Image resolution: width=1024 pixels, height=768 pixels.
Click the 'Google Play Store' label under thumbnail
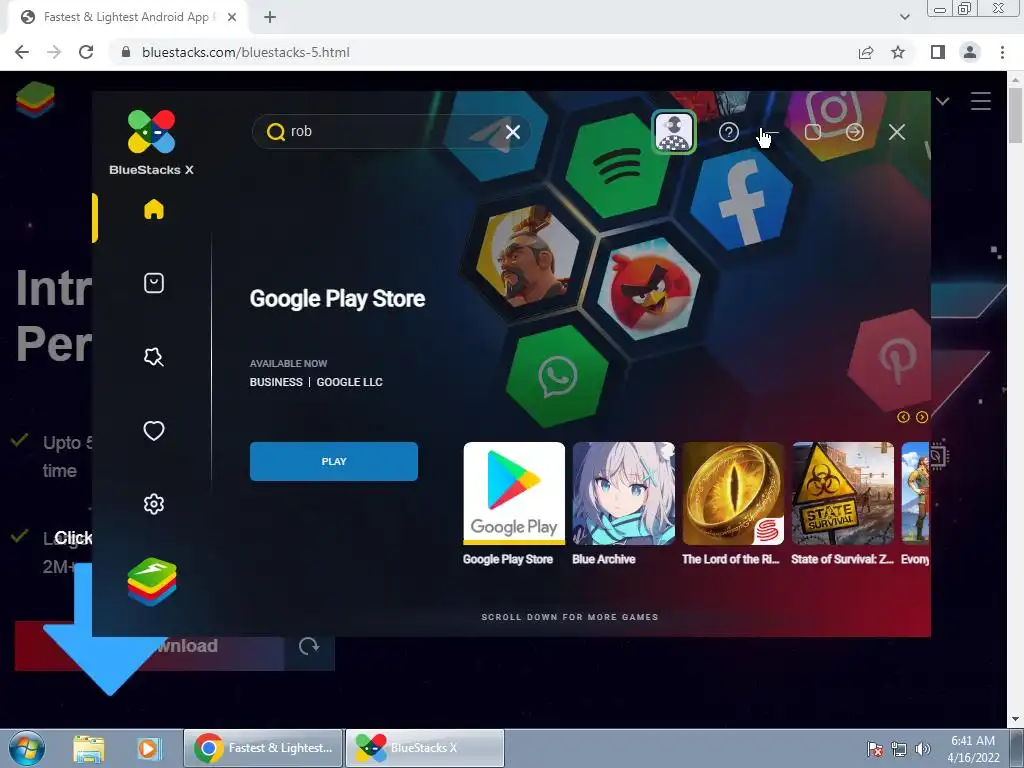[x=507, y=559]
